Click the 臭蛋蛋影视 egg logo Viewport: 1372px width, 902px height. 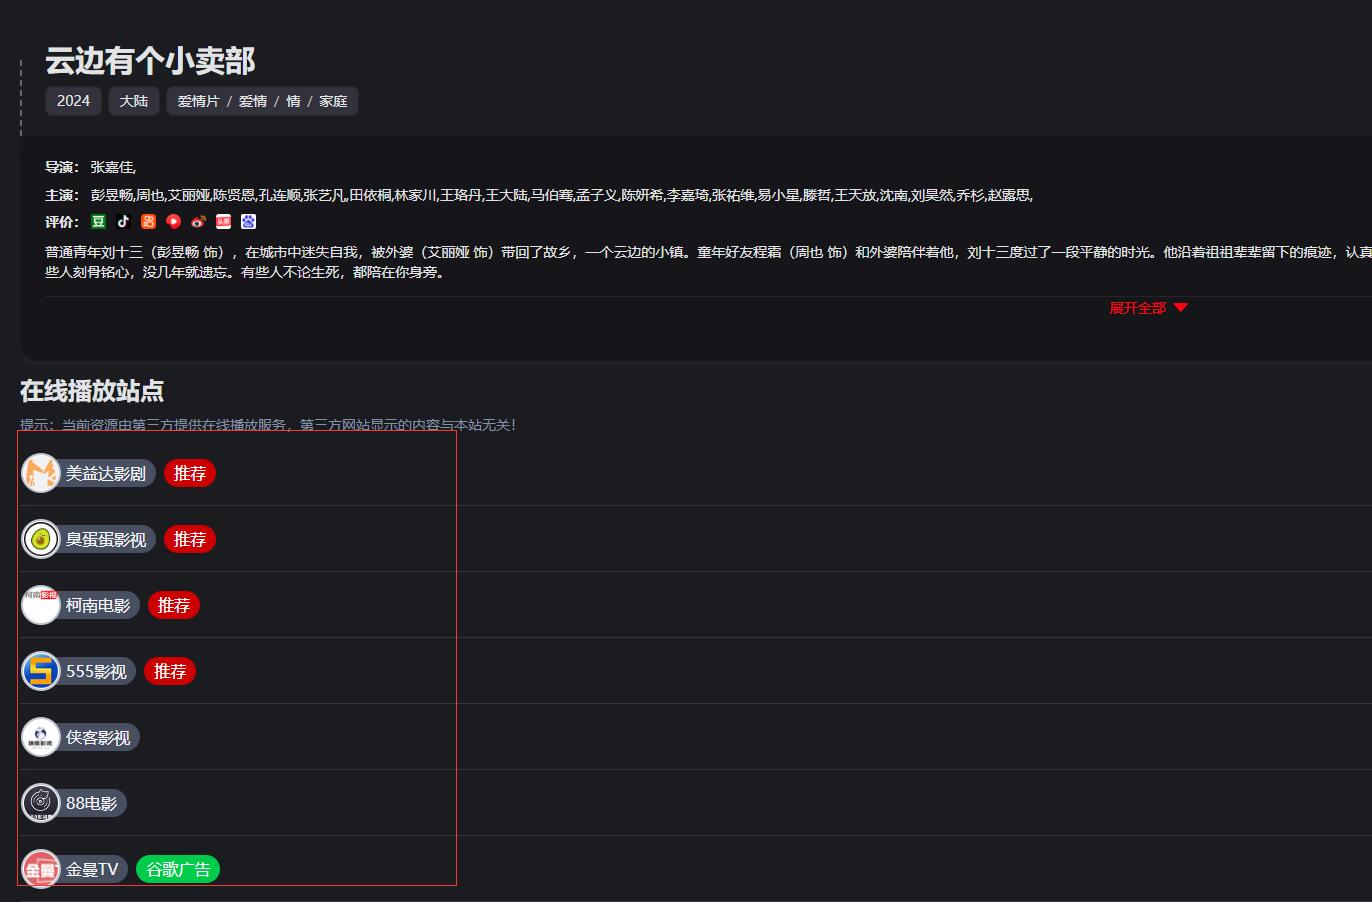pyautogui.click(x=40, y=539)
